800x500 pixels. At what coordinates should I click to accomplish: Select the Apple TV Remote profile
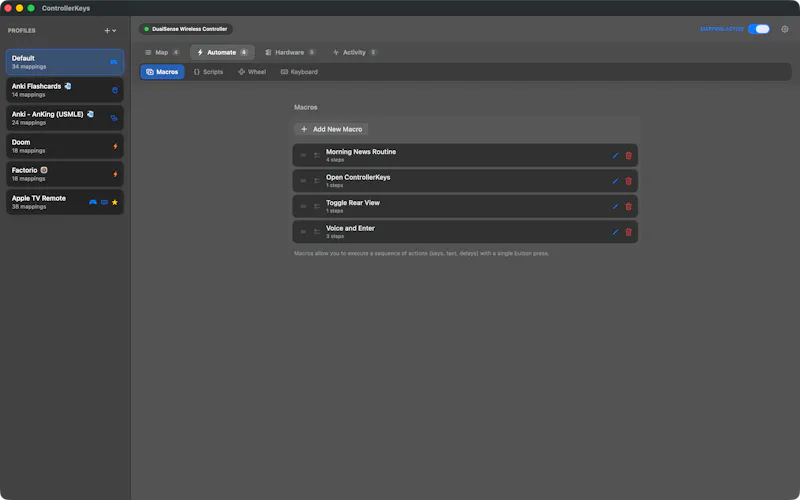coord(65,202)
